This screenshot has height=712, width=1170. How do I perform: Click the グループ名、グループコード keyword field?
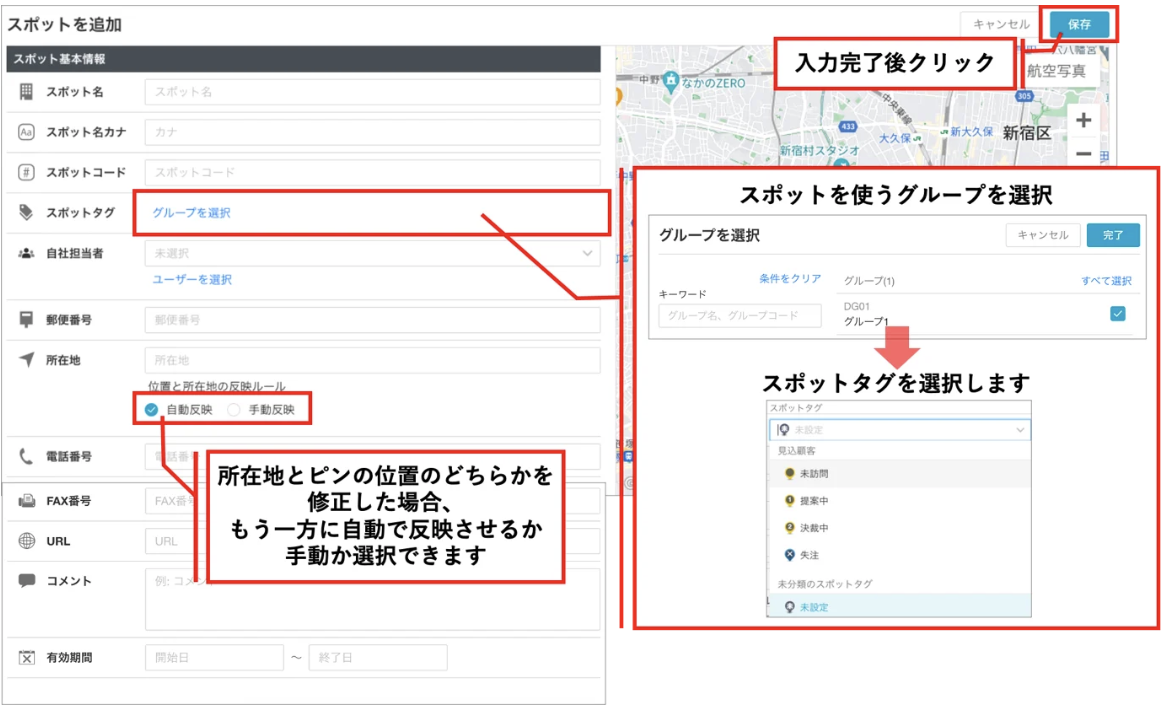point(739,316)
